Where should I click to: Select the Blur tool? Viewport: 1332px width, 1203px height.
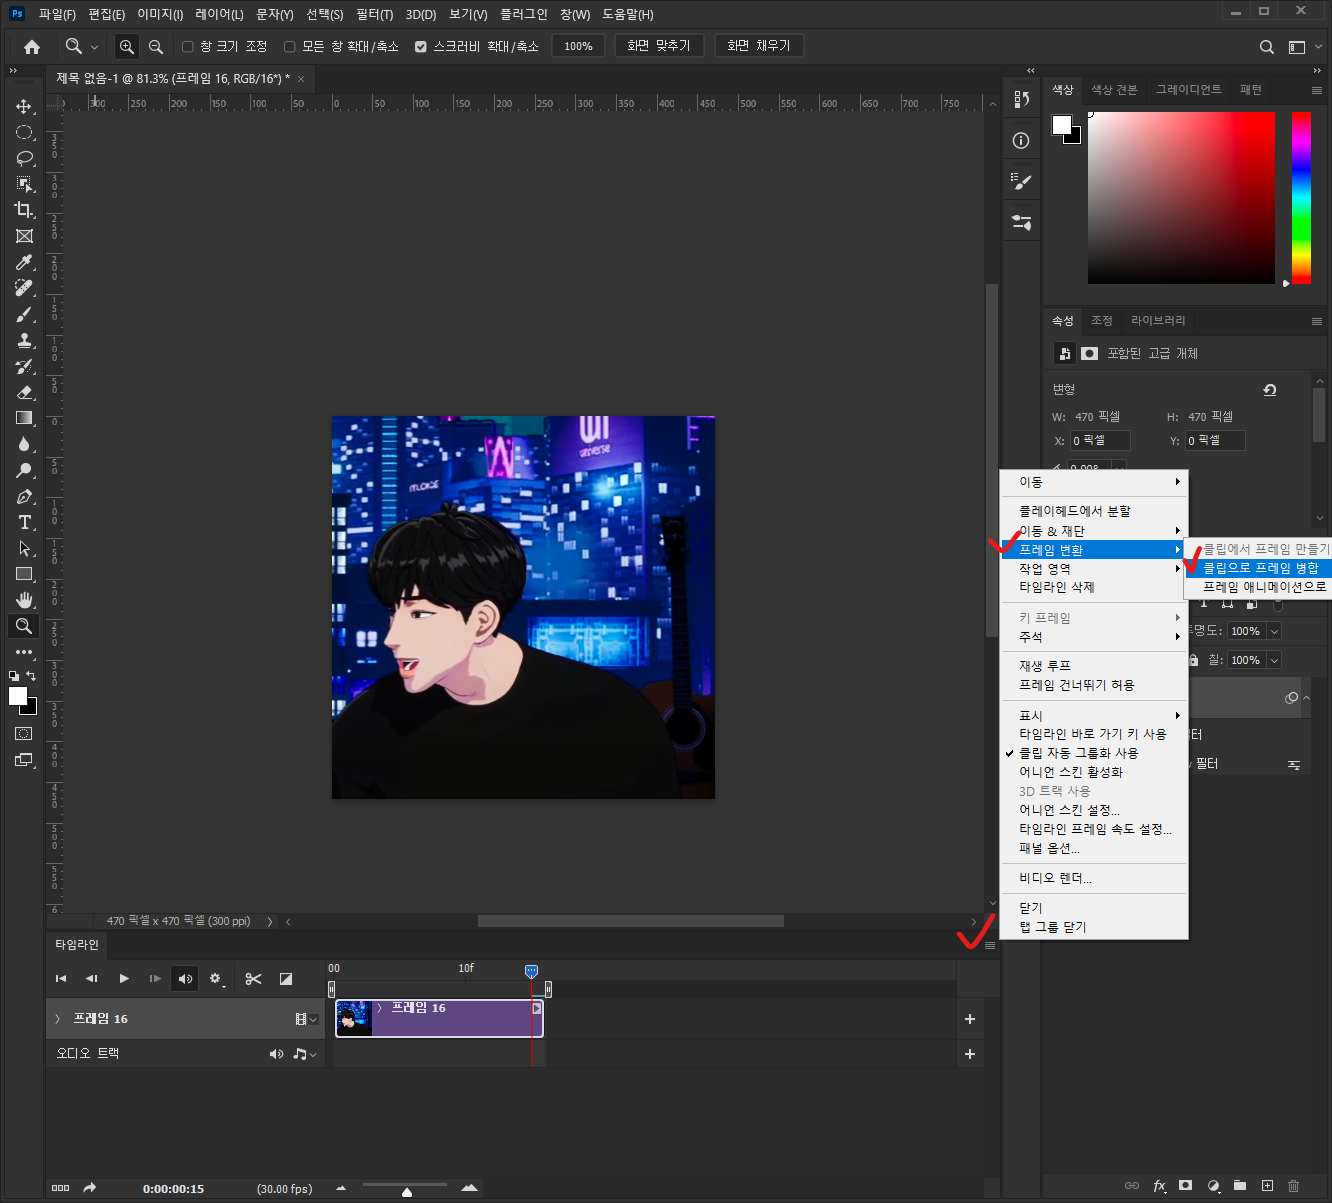pos(24,444)
